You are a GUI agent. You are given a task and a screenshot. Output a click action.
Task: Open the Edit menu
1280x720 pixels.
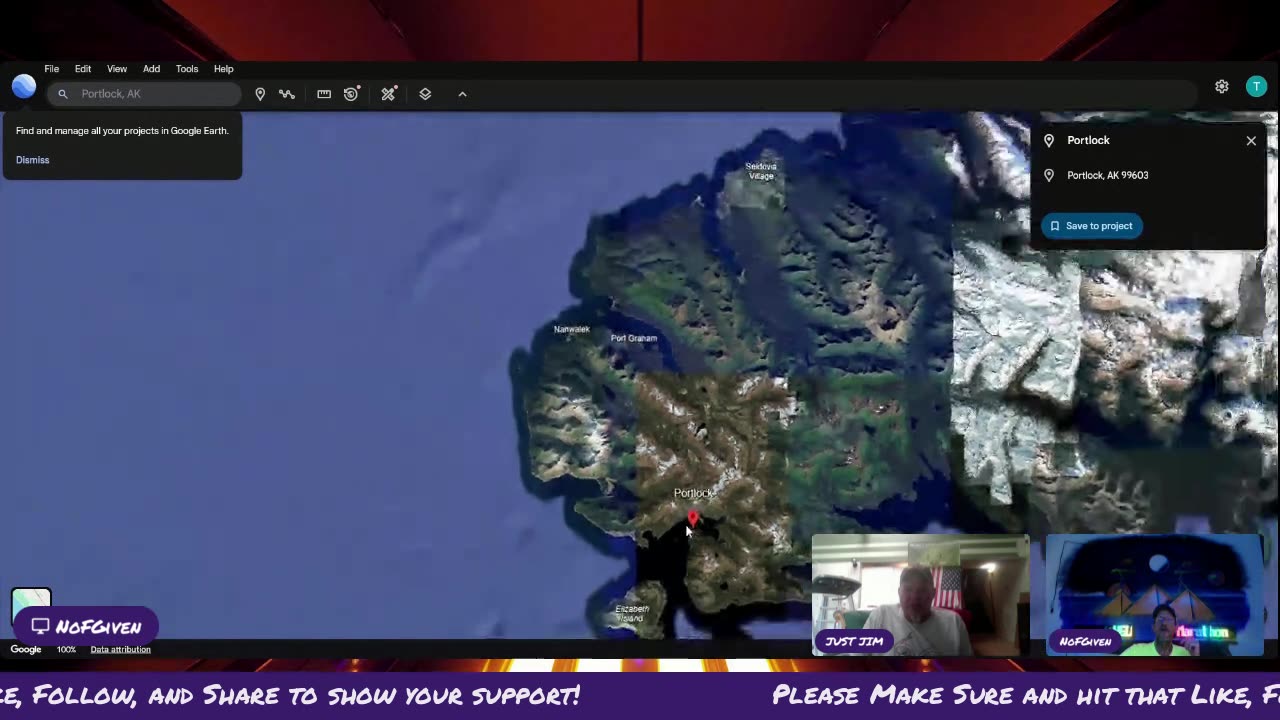click(83, 69)
